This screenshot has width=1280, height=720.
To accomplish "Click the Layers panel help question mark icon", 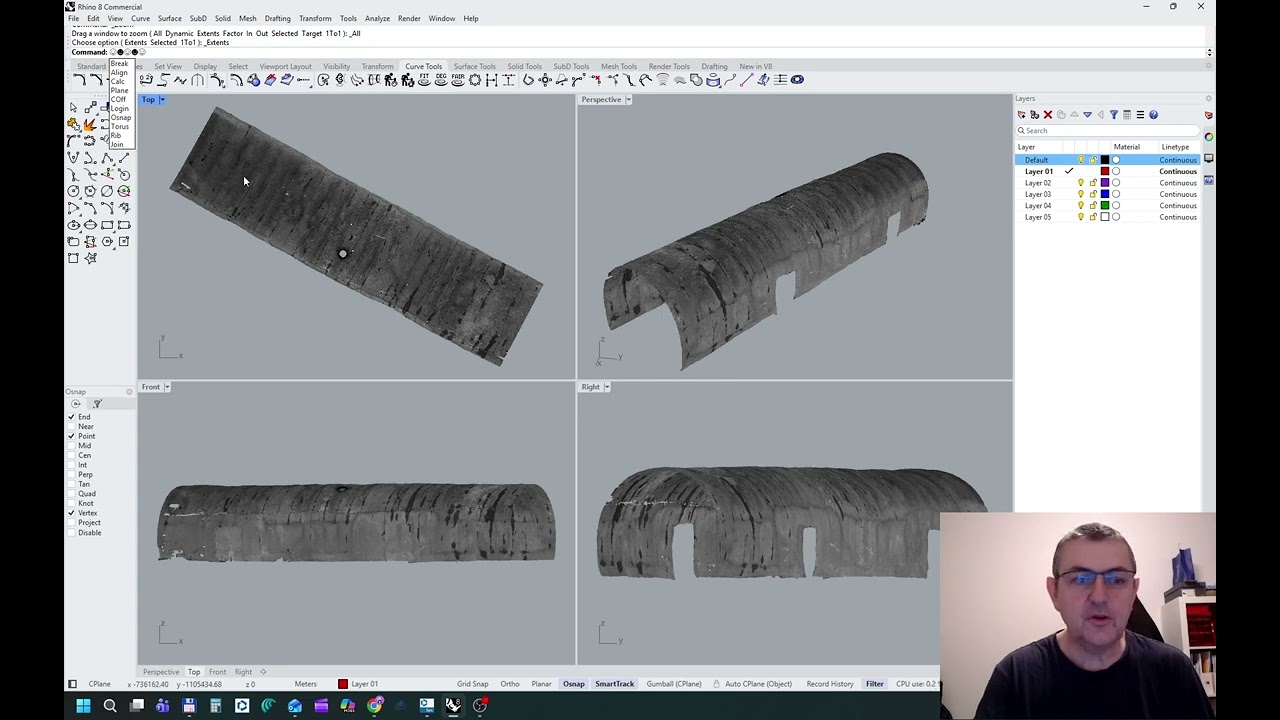I will click(x=1153, y=115).
